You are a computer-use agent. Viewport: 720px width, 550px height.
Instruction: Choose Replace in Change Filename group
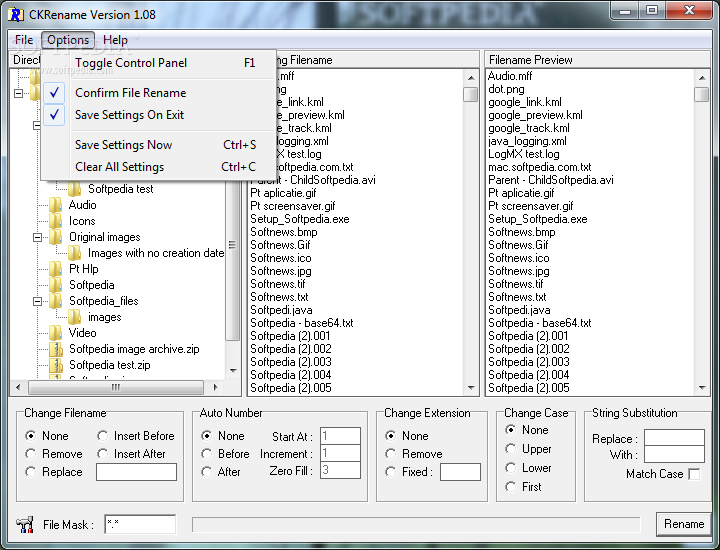[x=31, y=471]
